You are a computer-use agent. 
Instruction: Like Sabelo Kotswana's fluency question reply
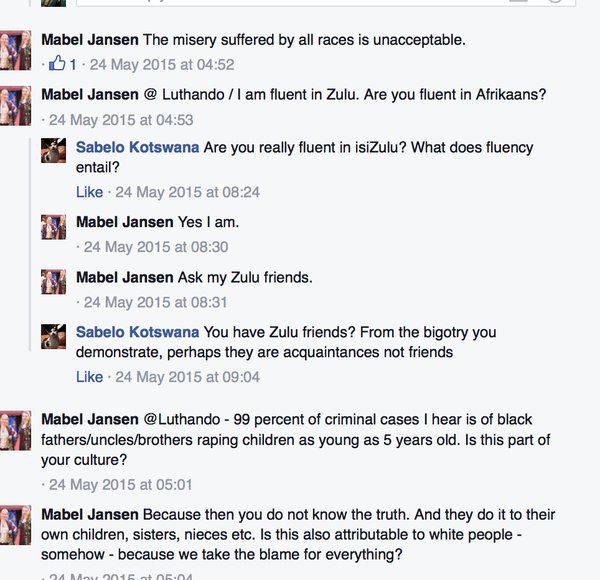(x=89, y=191)
